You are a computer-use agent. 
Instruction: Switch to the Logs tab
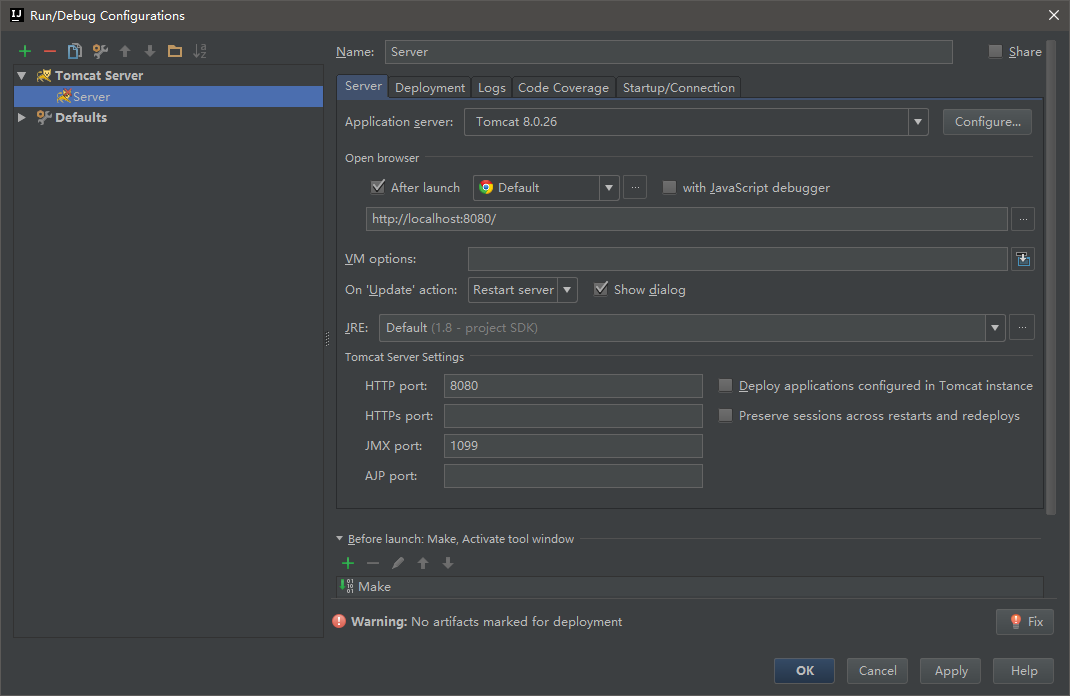[491, 87]
